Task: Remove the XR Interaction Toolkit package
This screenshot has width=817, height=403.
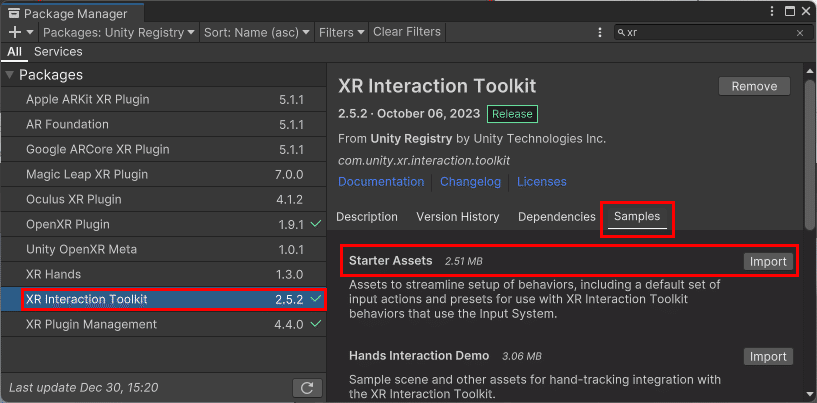Action: click(x=754, y=86)
